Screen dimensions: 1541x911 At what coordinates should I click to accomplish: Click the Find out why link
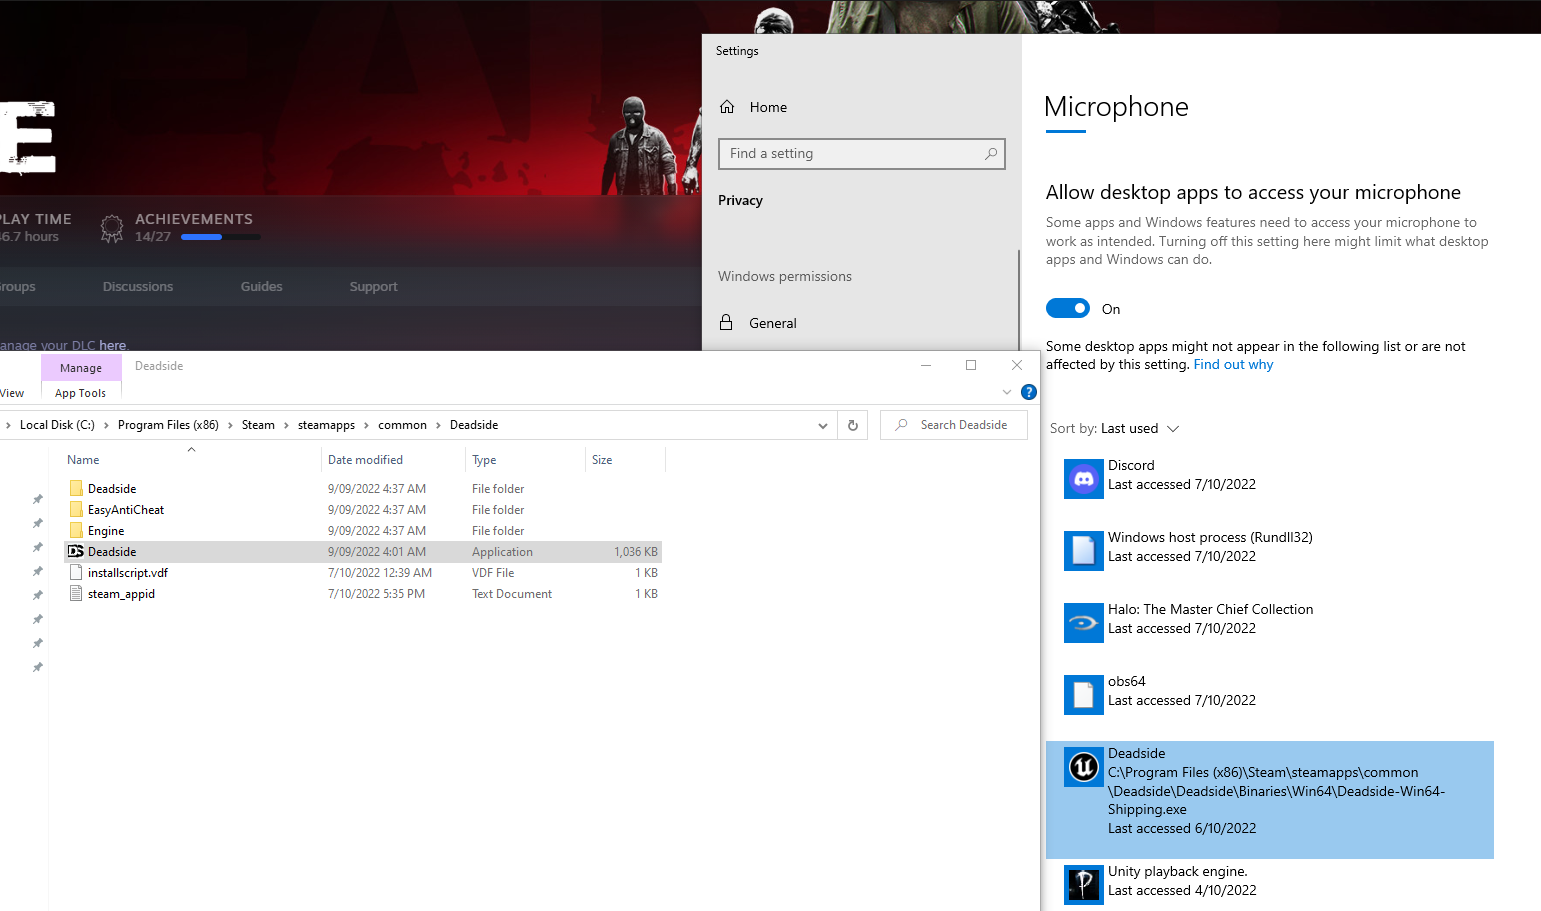[1233, 365]
